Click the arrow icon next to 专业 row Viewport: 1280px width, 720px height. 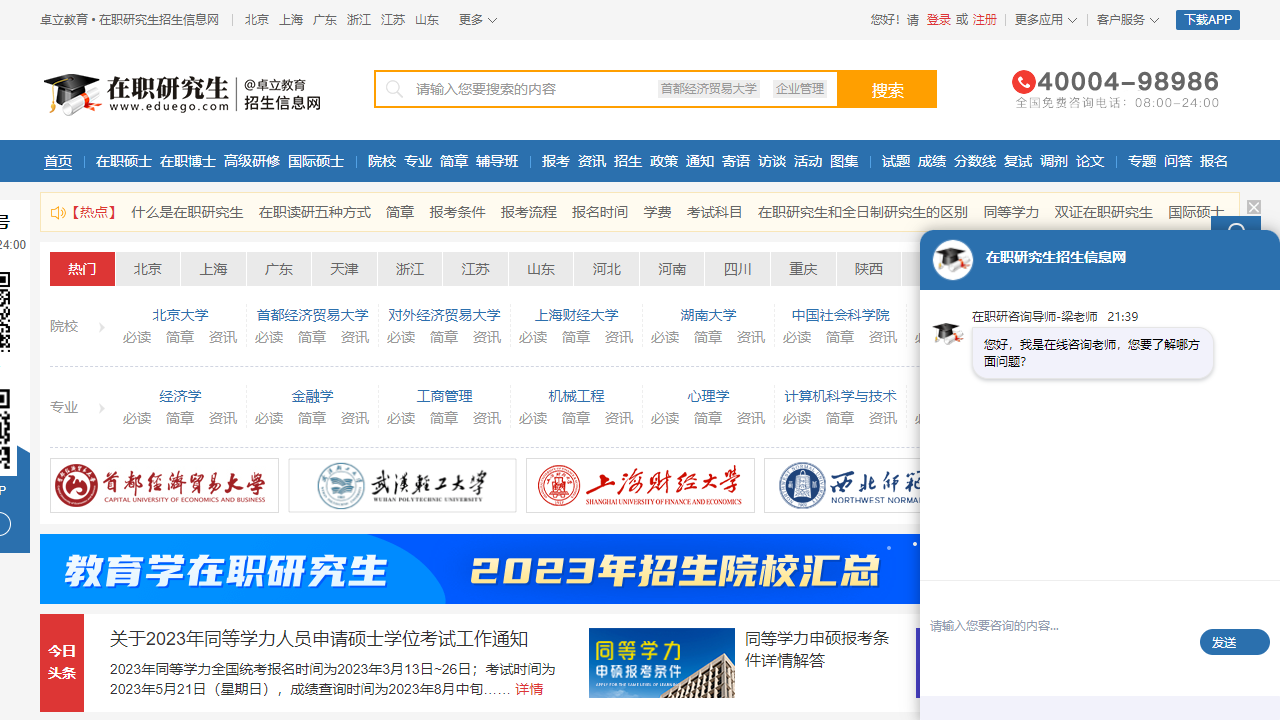click(x=101, y=408)
